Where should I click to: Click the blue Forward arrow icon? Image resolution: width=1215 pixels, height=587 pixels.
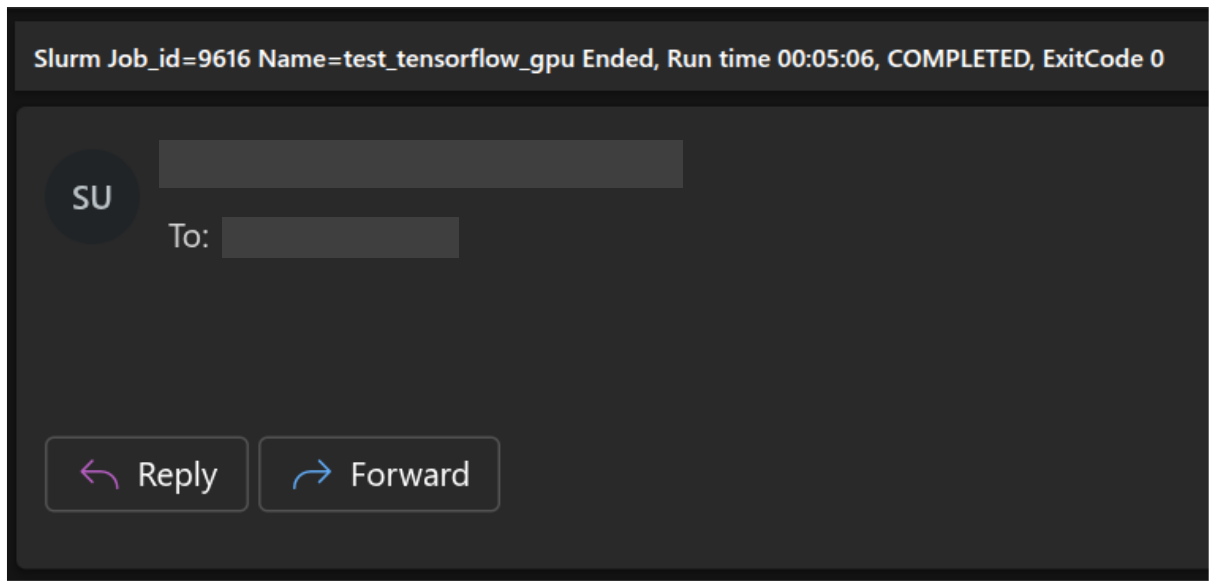tap(311, 474)
